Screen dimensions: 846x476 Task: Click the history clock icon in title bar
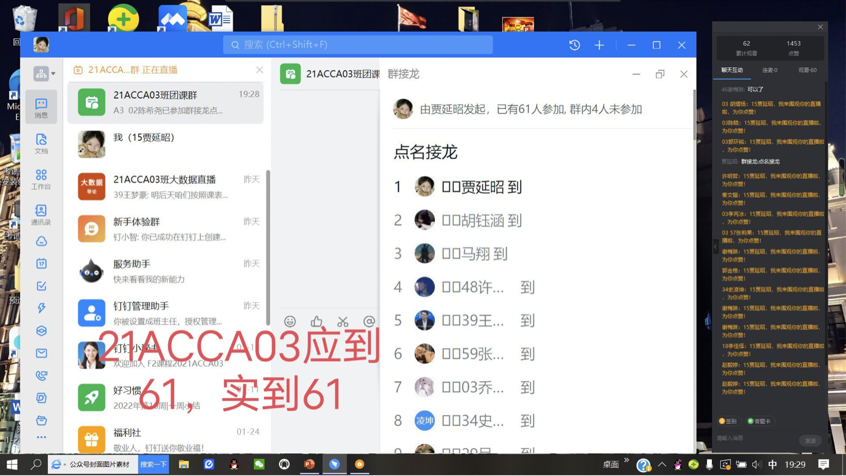pos(574,45)
